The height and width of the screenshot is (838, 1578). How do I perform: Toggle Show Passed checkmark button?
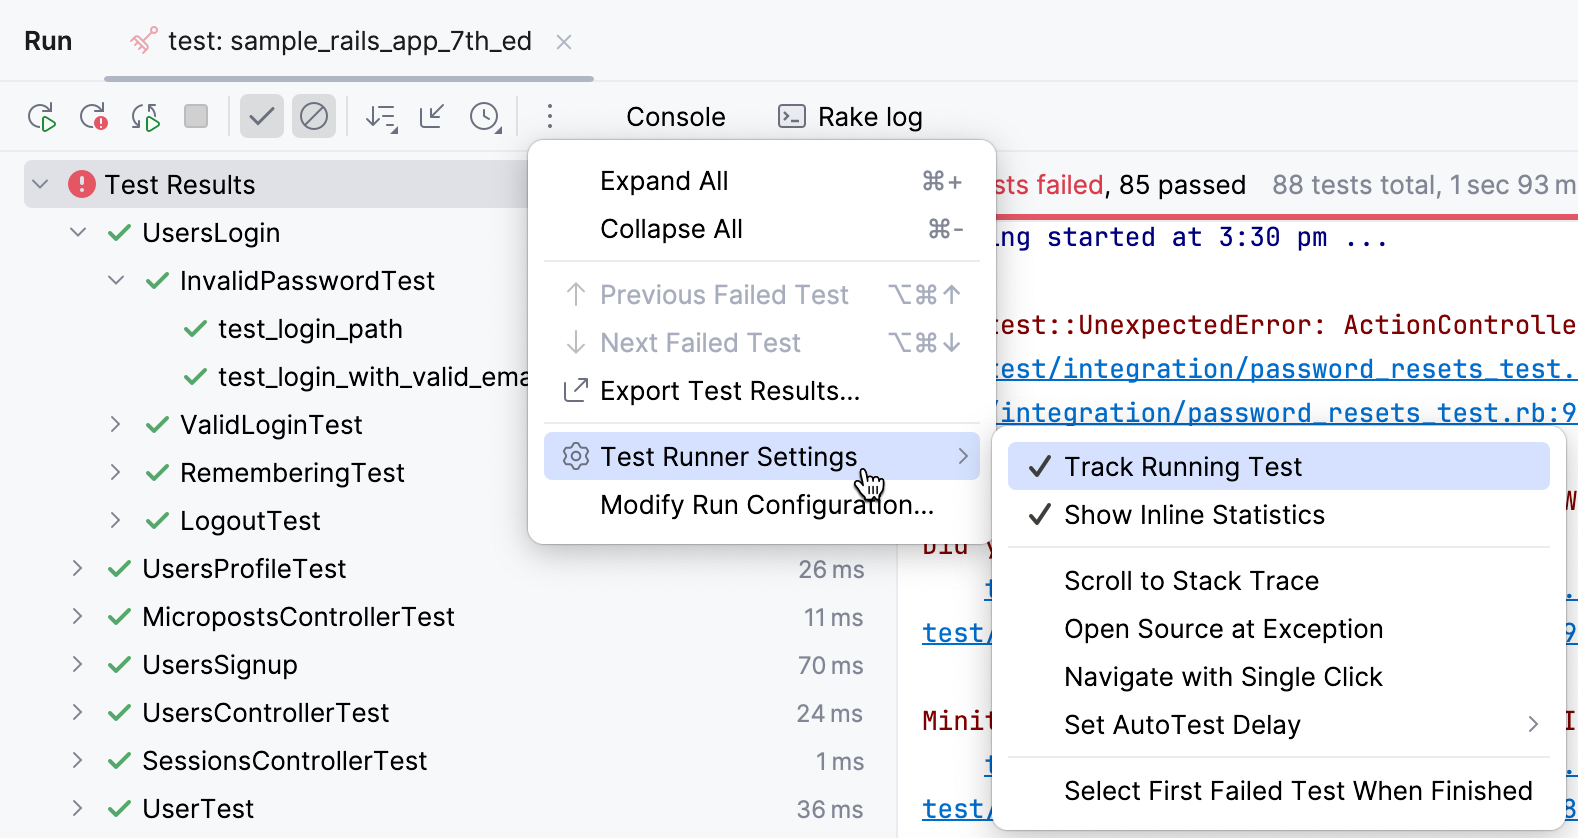pos(262,117)
